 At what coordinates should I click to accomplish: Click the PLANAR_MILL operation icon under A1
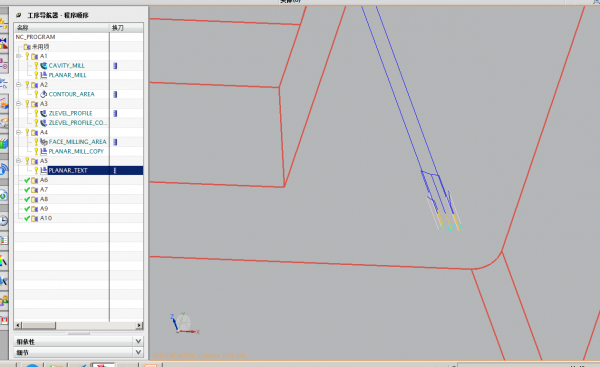click(44, 75)
